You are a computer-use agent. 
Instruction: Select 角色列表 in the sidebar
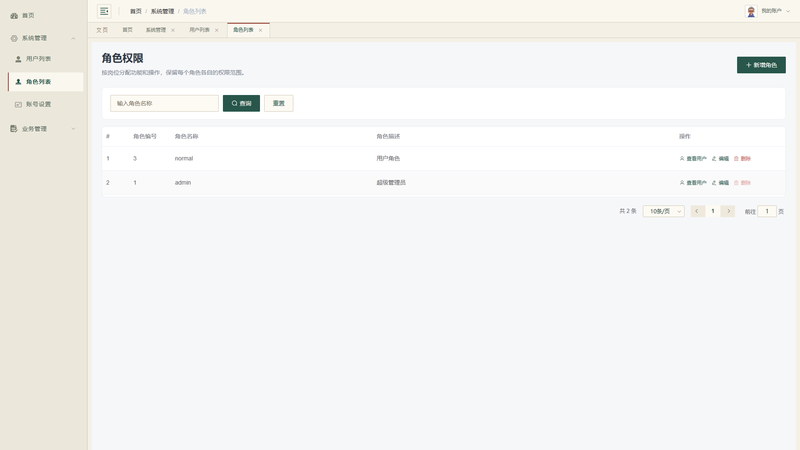pos(45,82)
